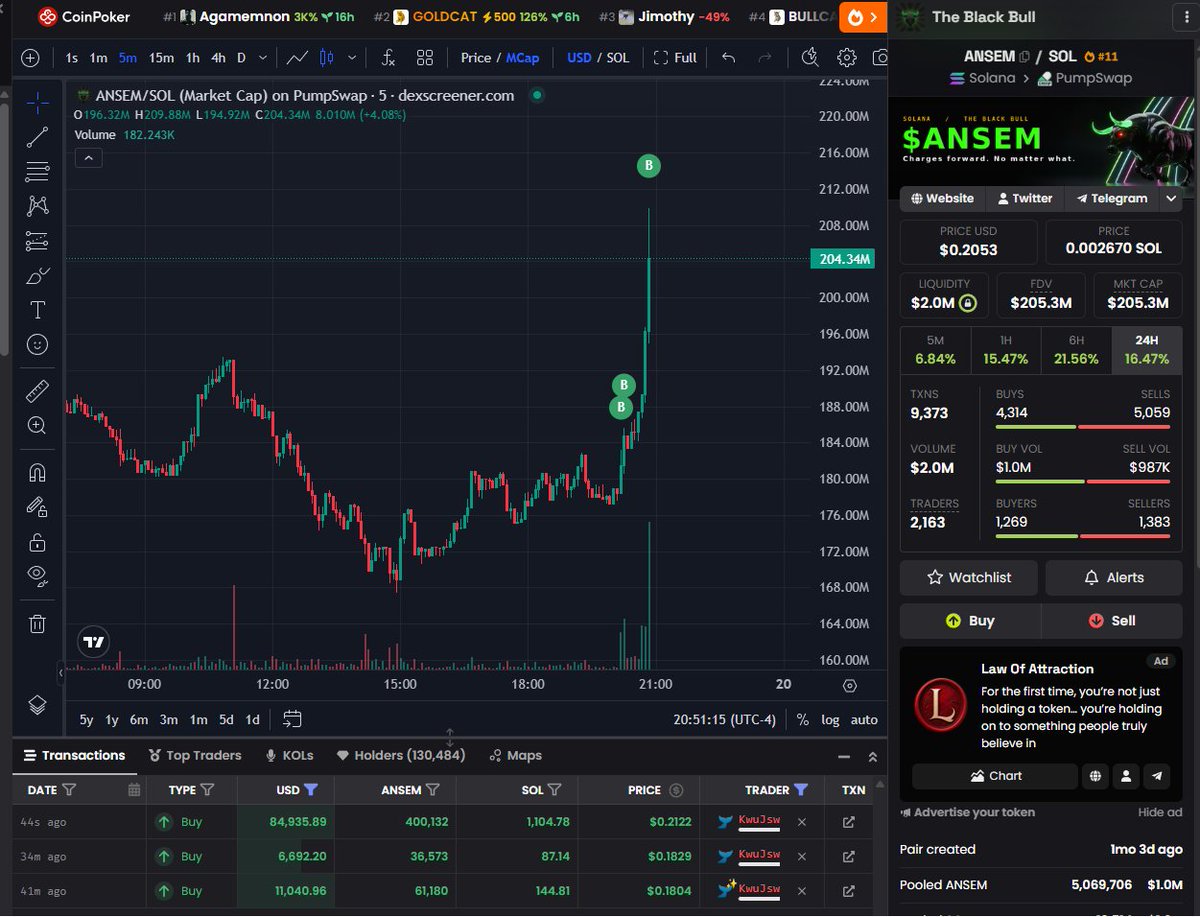Toggle percent scale on chart
Viewport: 1200px width, 917px height.
(803, 719)
